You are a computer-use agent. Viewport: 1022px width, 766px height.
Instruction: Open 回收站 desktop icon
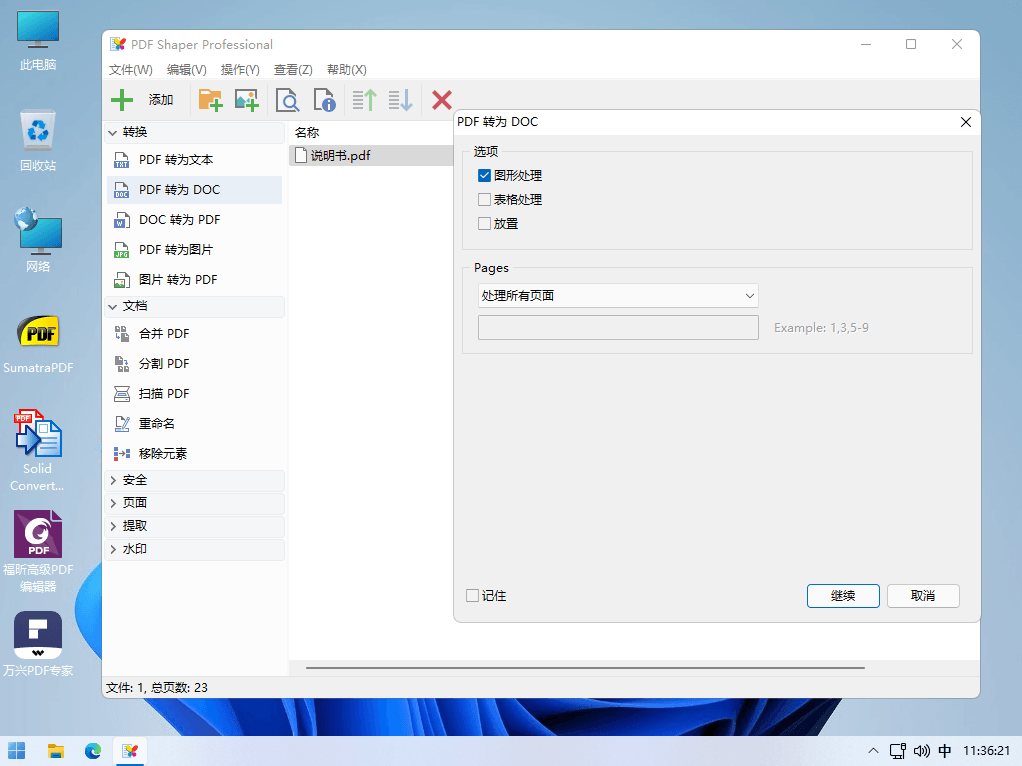click(x=38, y=140)
